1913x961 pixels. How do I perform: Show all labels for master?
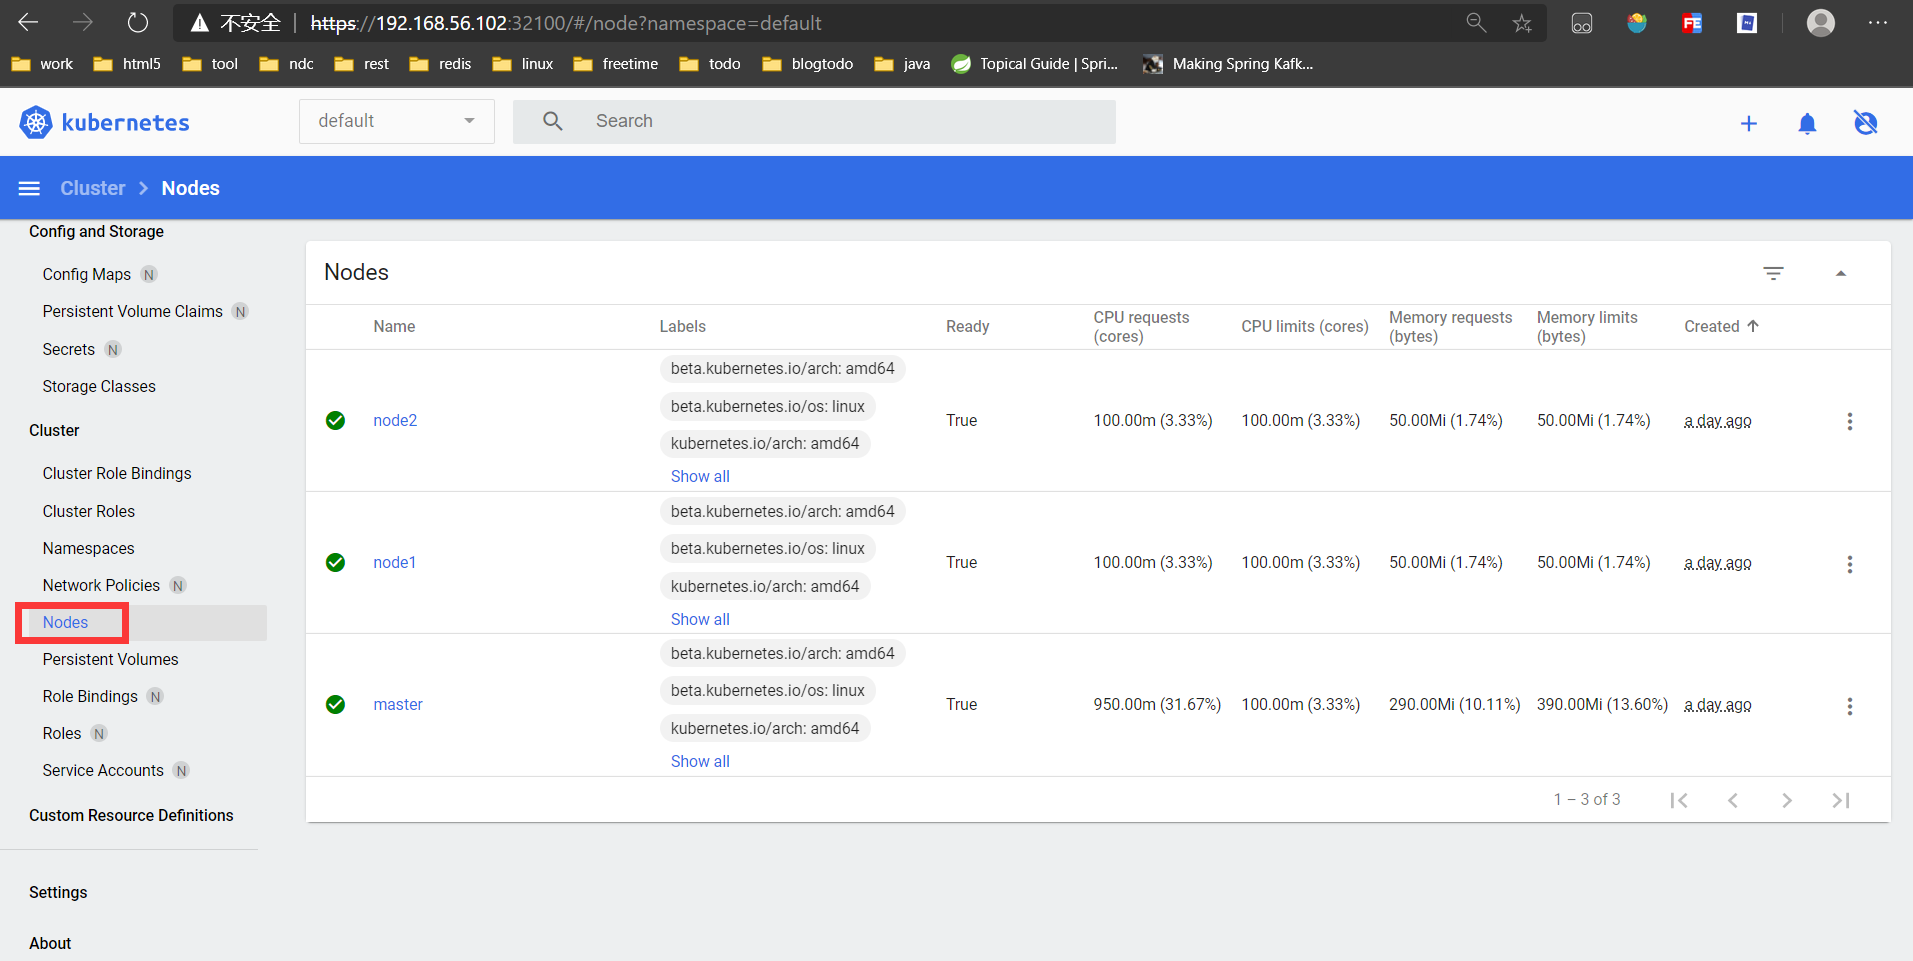pos(700,761)
